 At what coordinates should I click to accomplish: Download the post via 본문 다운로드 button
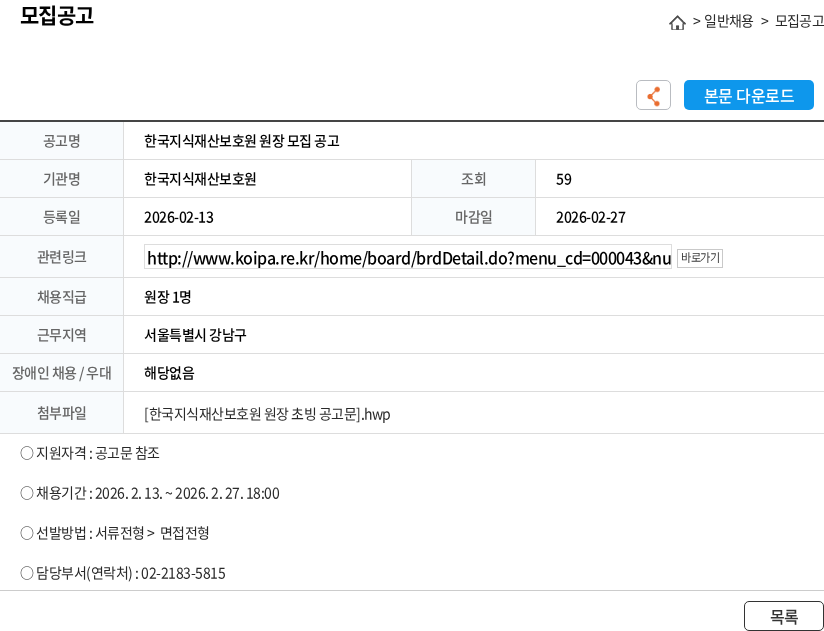(748, 95)
